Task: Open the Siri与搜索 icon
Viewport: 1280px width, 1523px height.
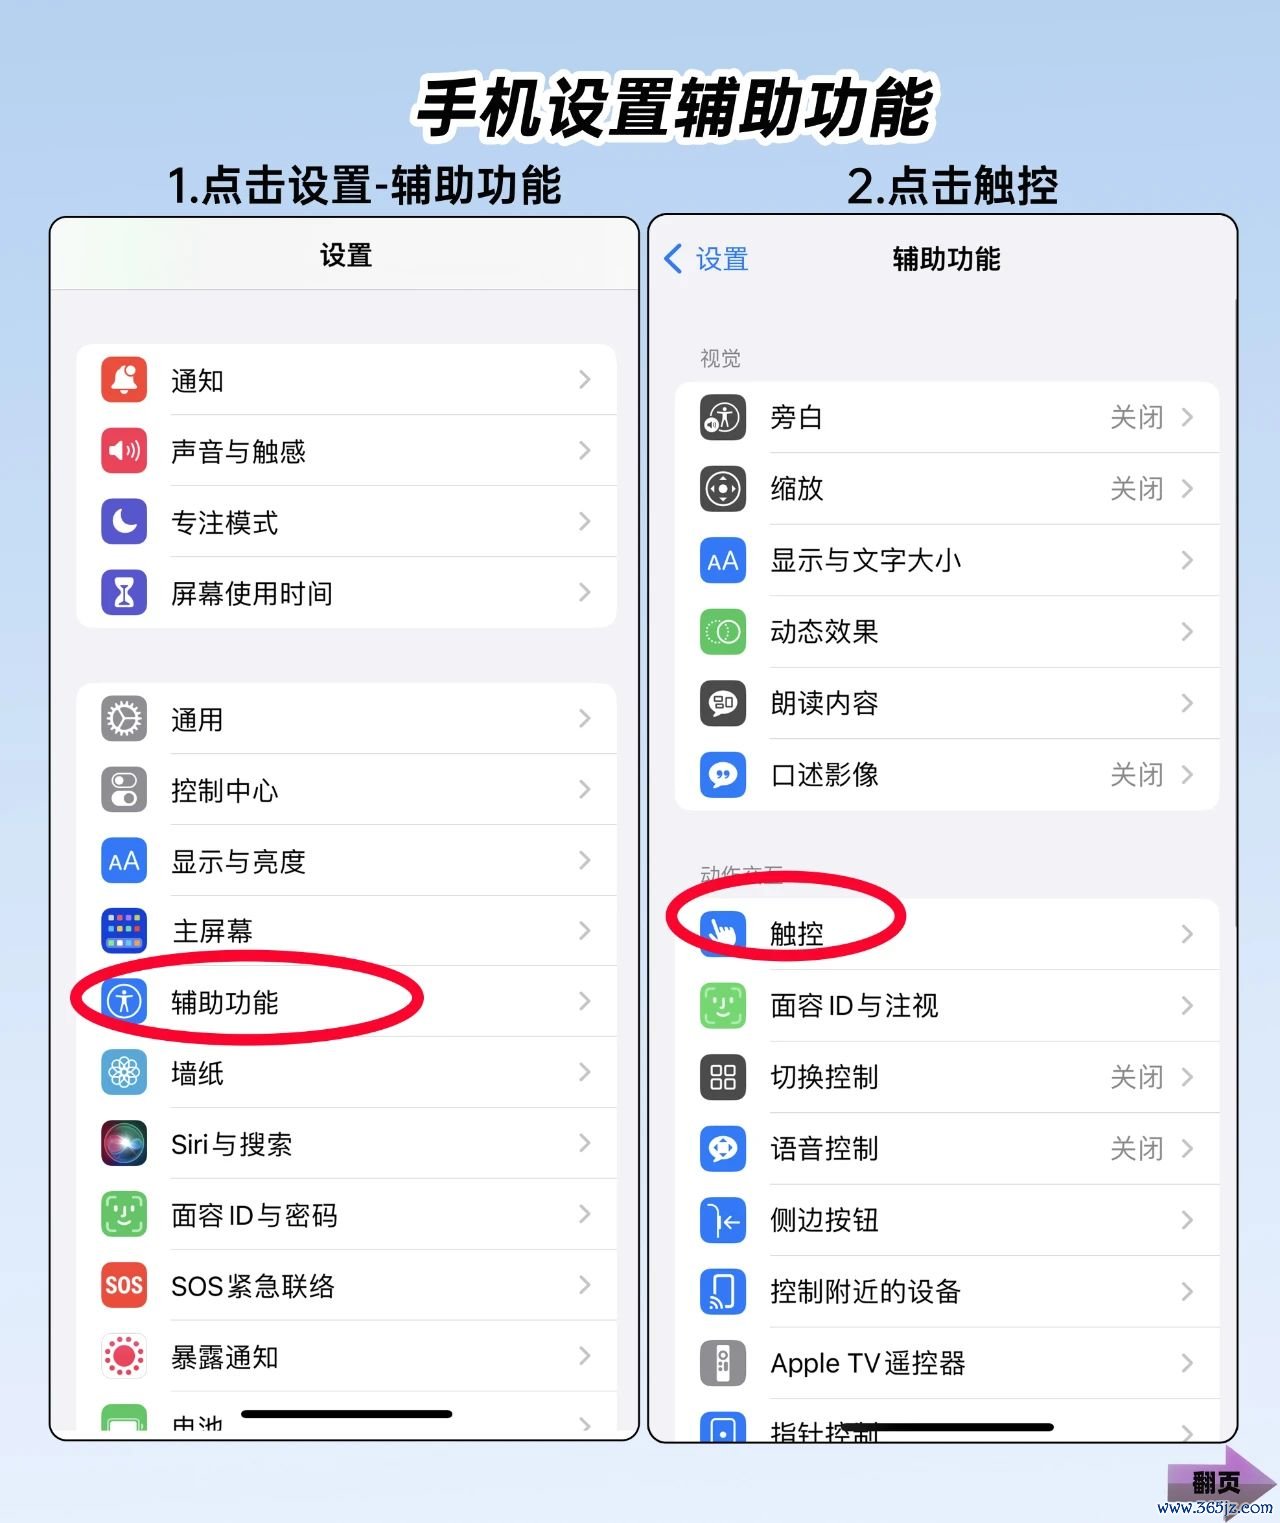Action: click(x=124, y=1144)
